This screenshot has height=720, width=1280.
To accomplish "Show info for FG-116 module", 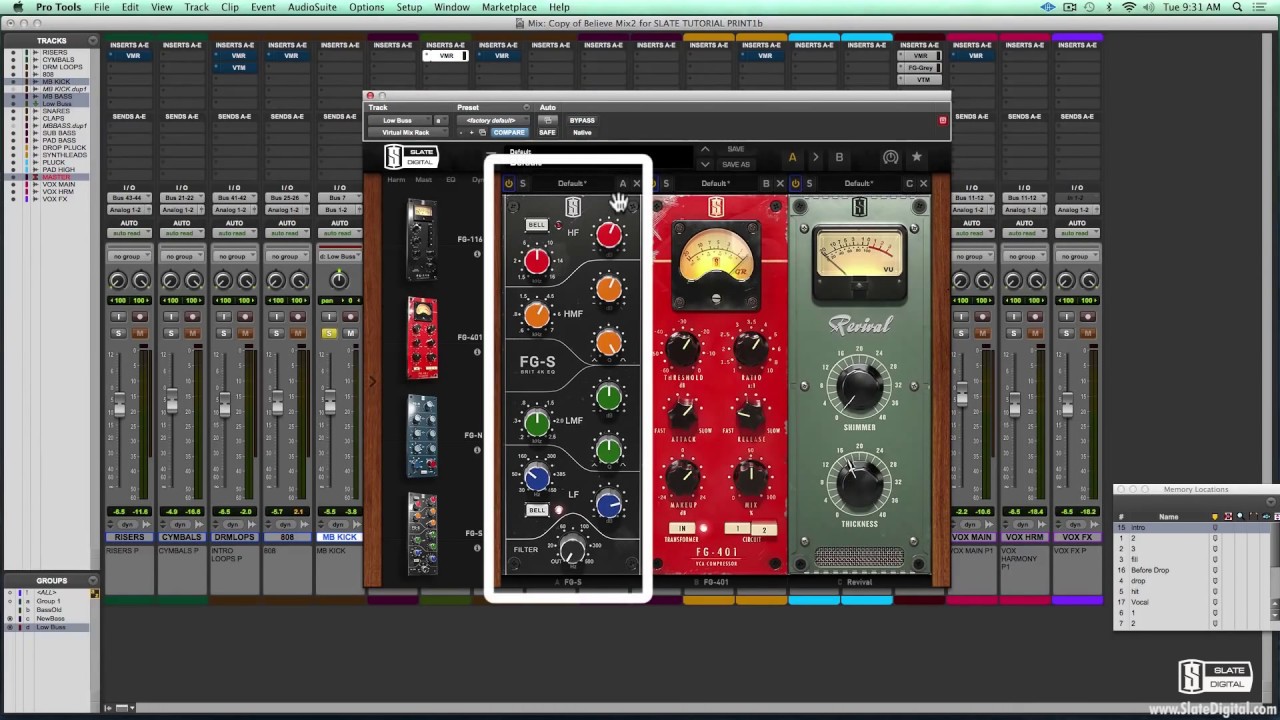I will [x=477, y=254].
